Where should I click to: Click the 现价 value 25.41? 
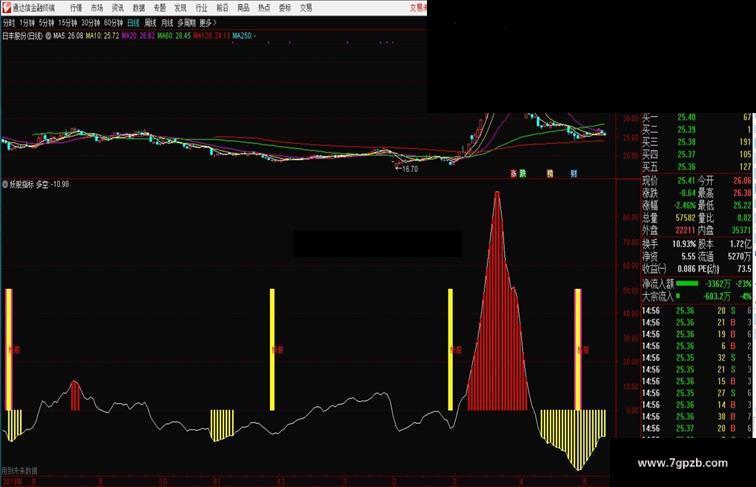(686, 181)
